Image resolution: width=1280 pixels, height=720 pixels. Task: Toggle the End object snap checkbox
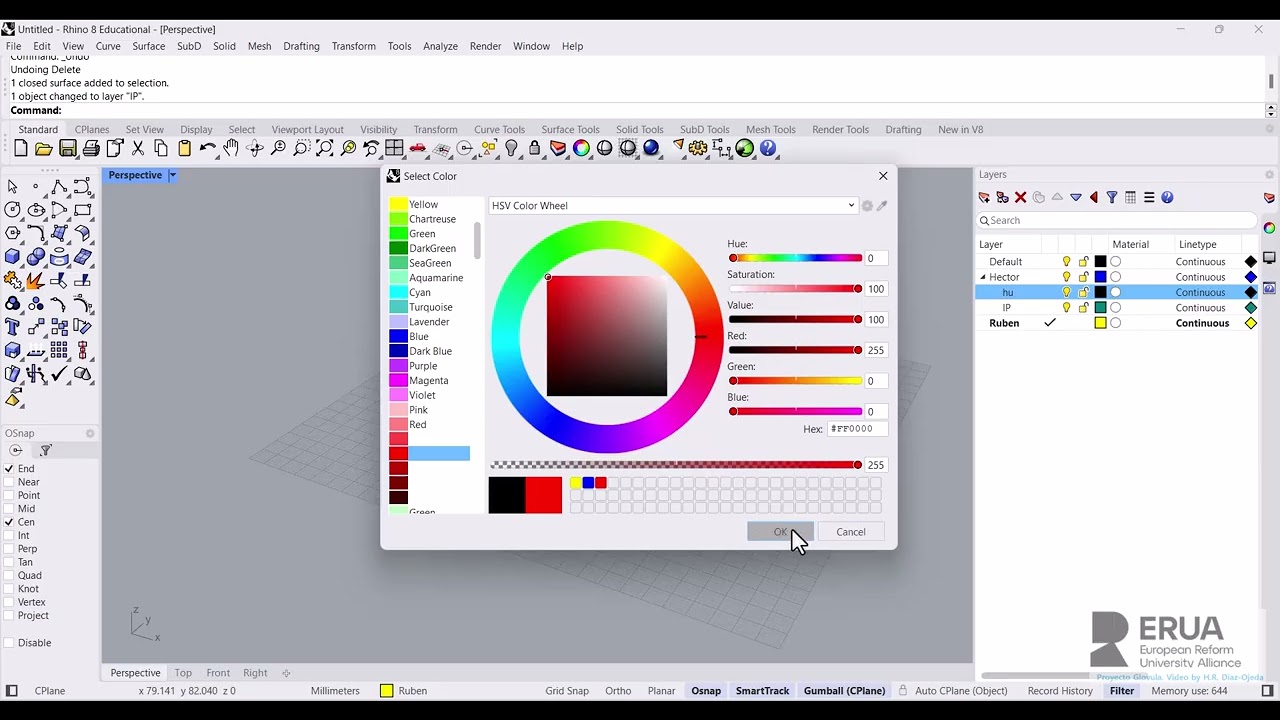pyautogui.click(x=9, y=469)
